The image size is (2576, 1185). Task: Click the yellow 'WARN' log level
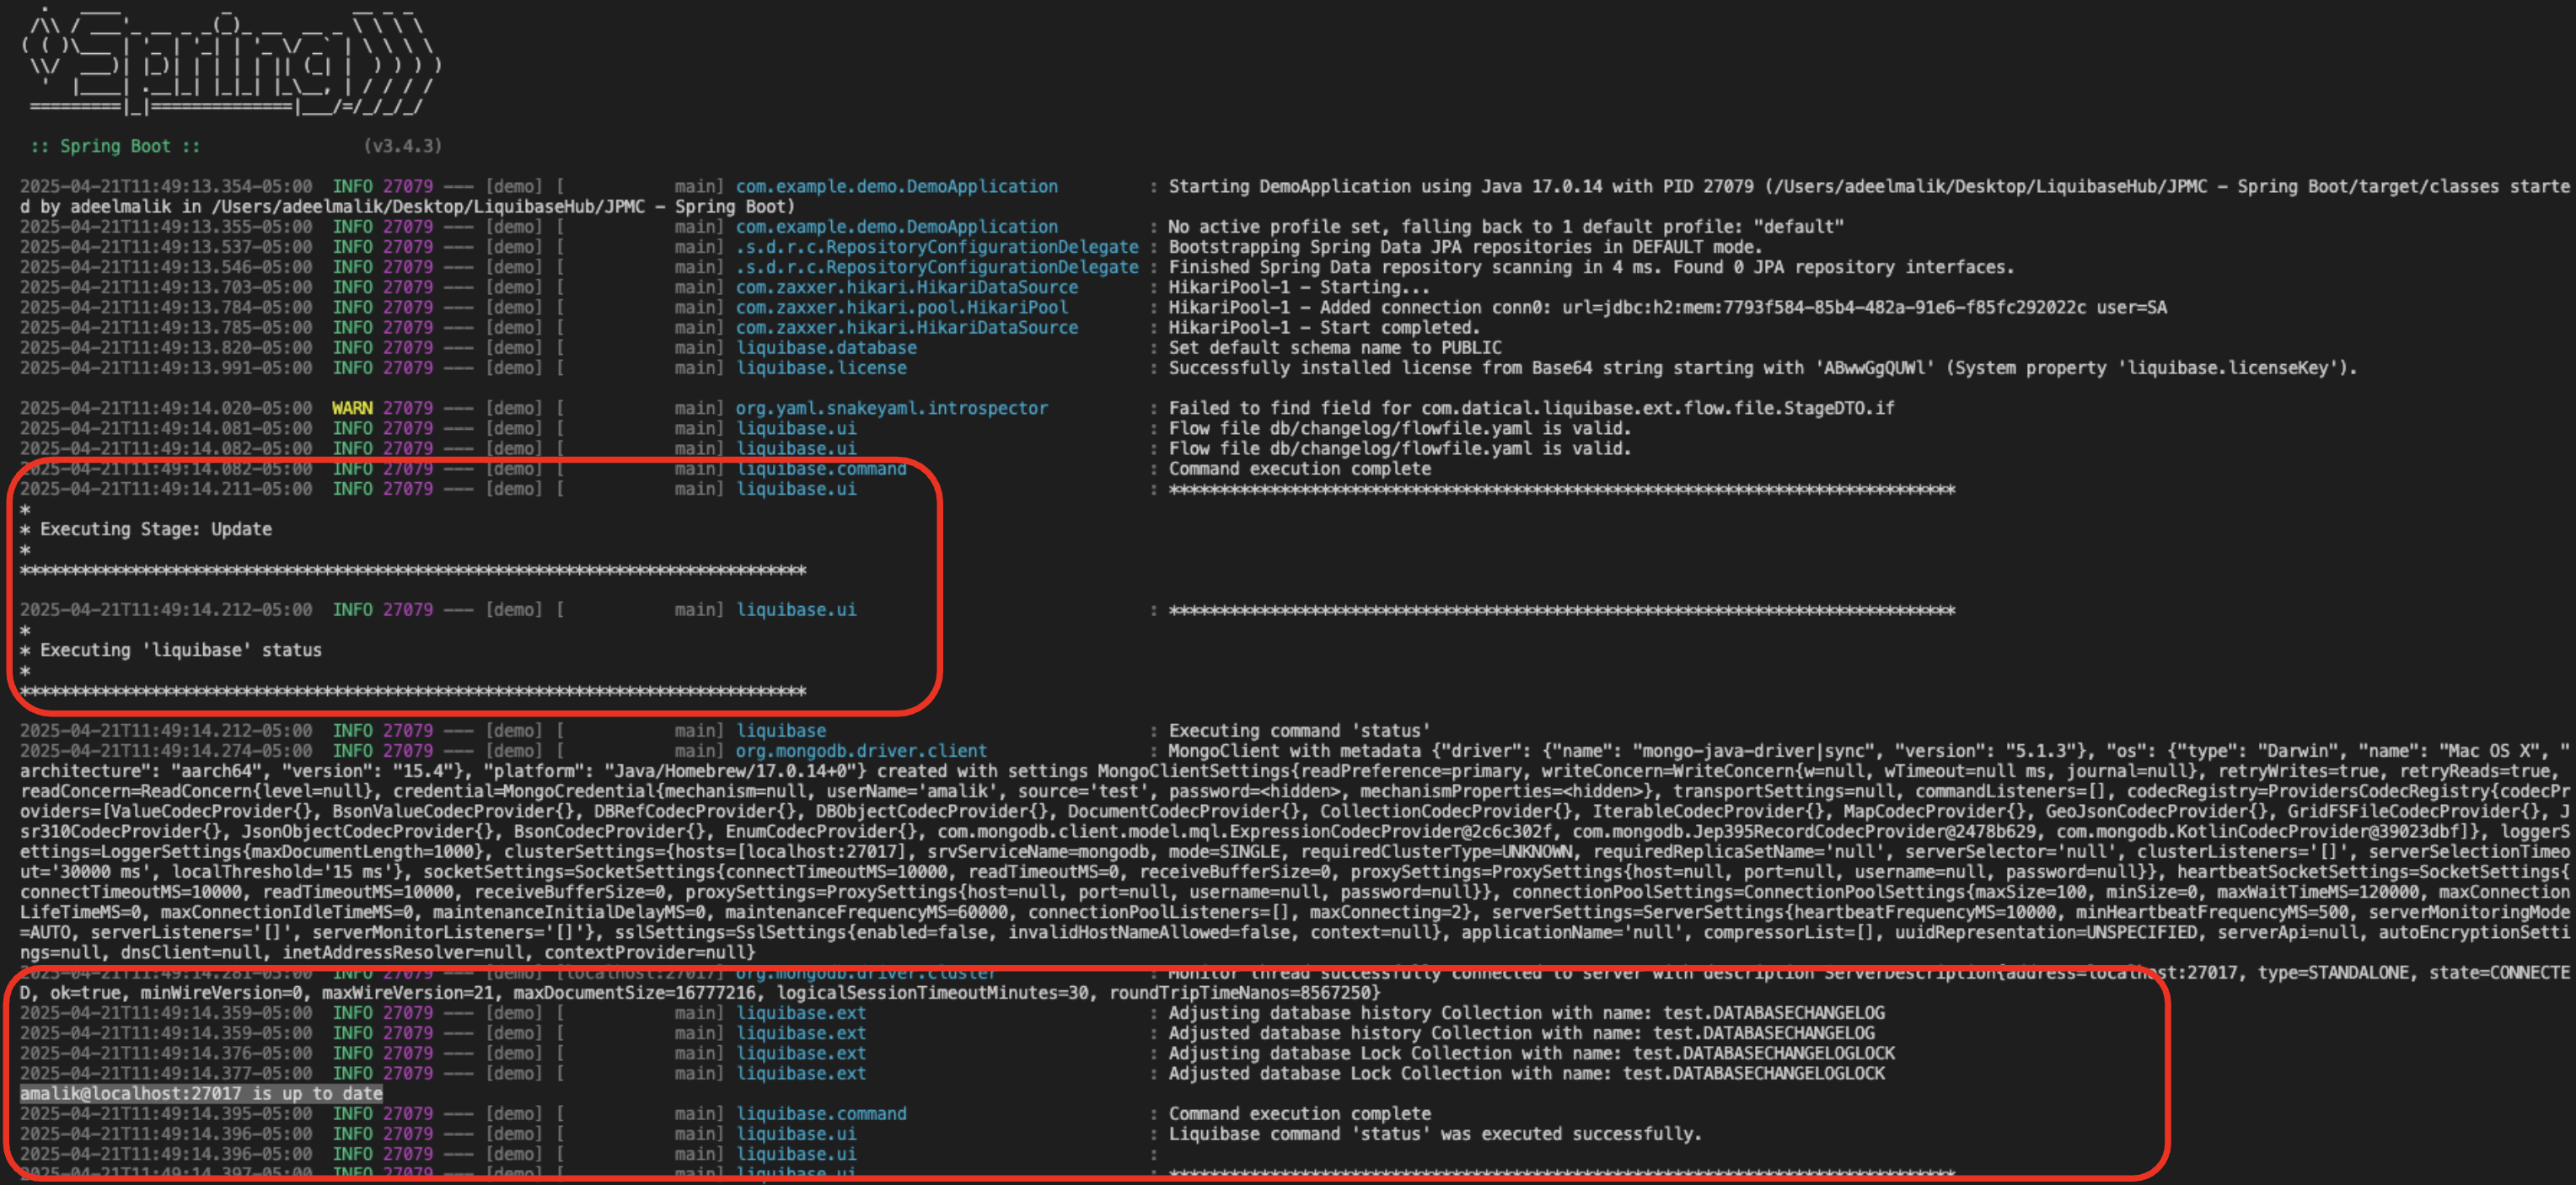pos(352,408)
